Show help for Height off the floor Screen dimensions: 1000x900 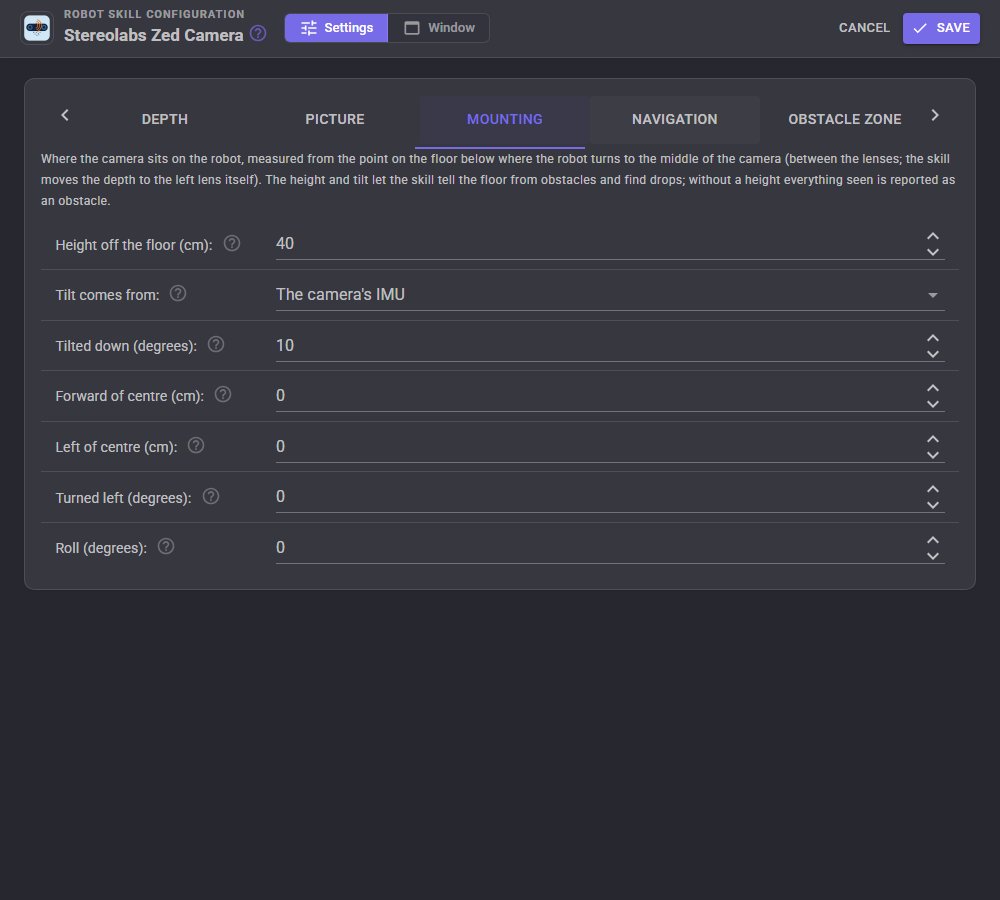232,243
